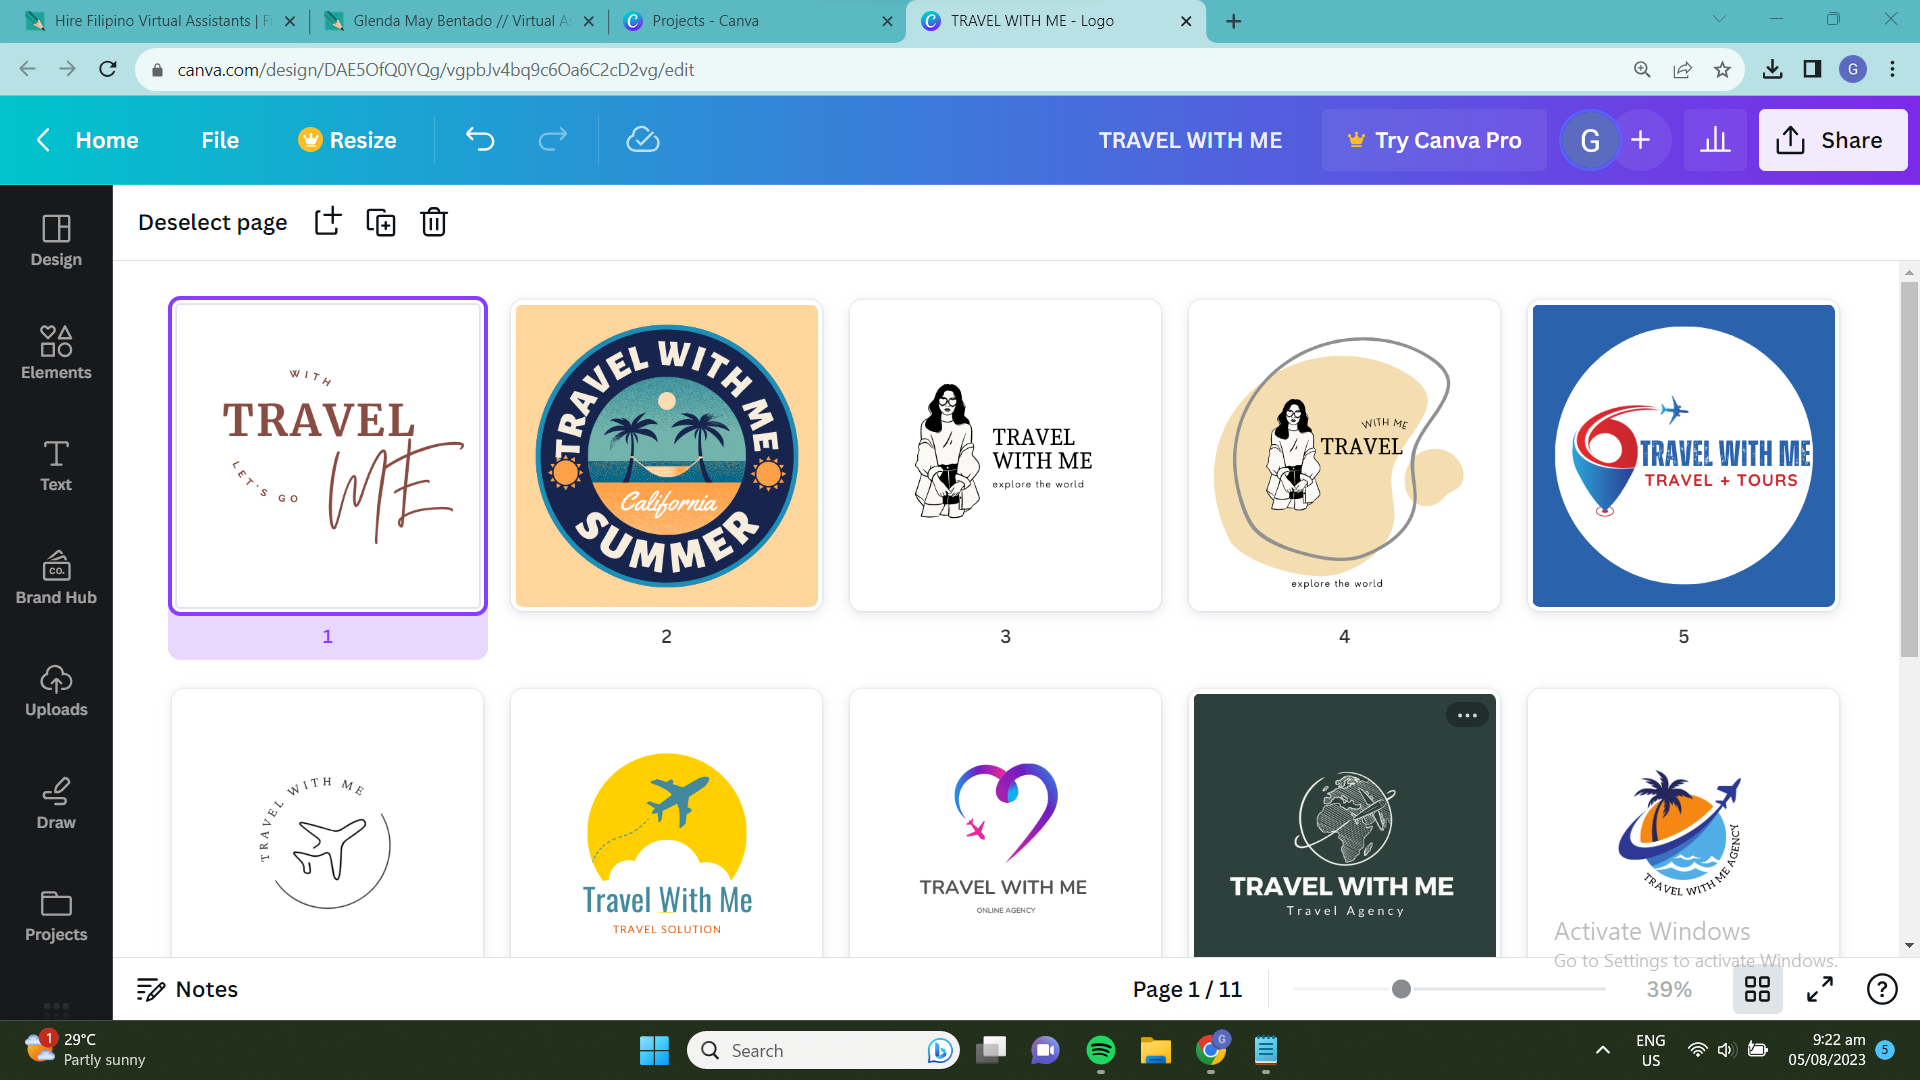
Task: Click Try Canva Pro button
Action: pyautogui.click(x=1434, y=140)
